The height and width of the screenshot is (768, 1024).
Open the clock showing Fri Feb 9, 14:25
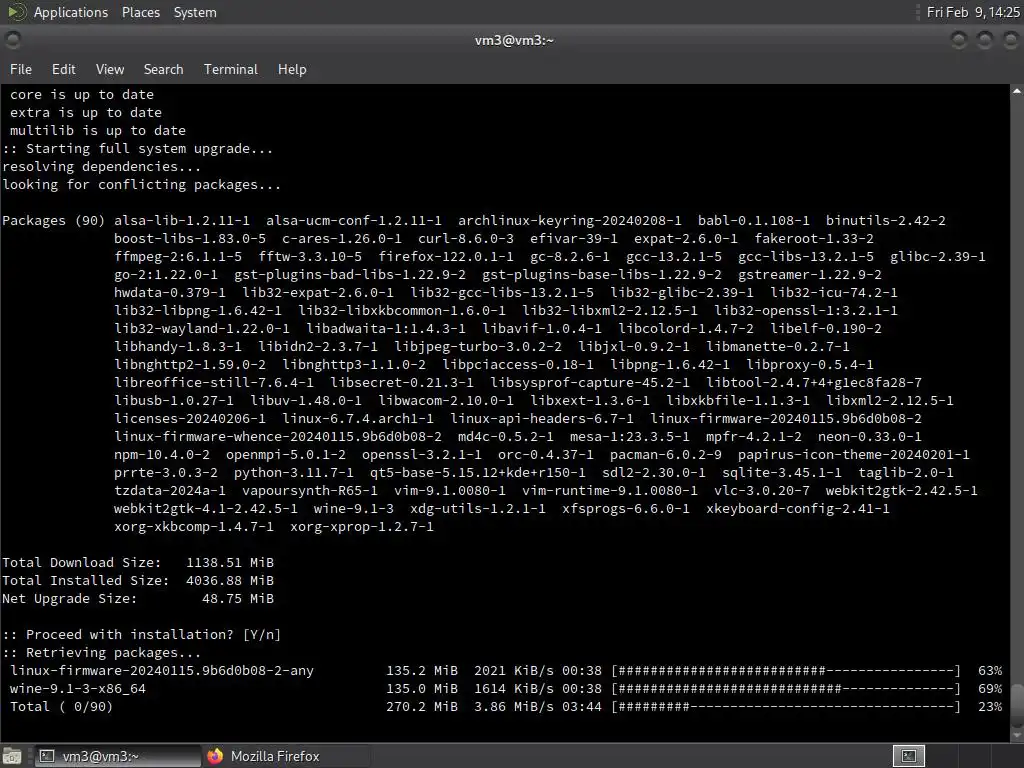point(972,12)
